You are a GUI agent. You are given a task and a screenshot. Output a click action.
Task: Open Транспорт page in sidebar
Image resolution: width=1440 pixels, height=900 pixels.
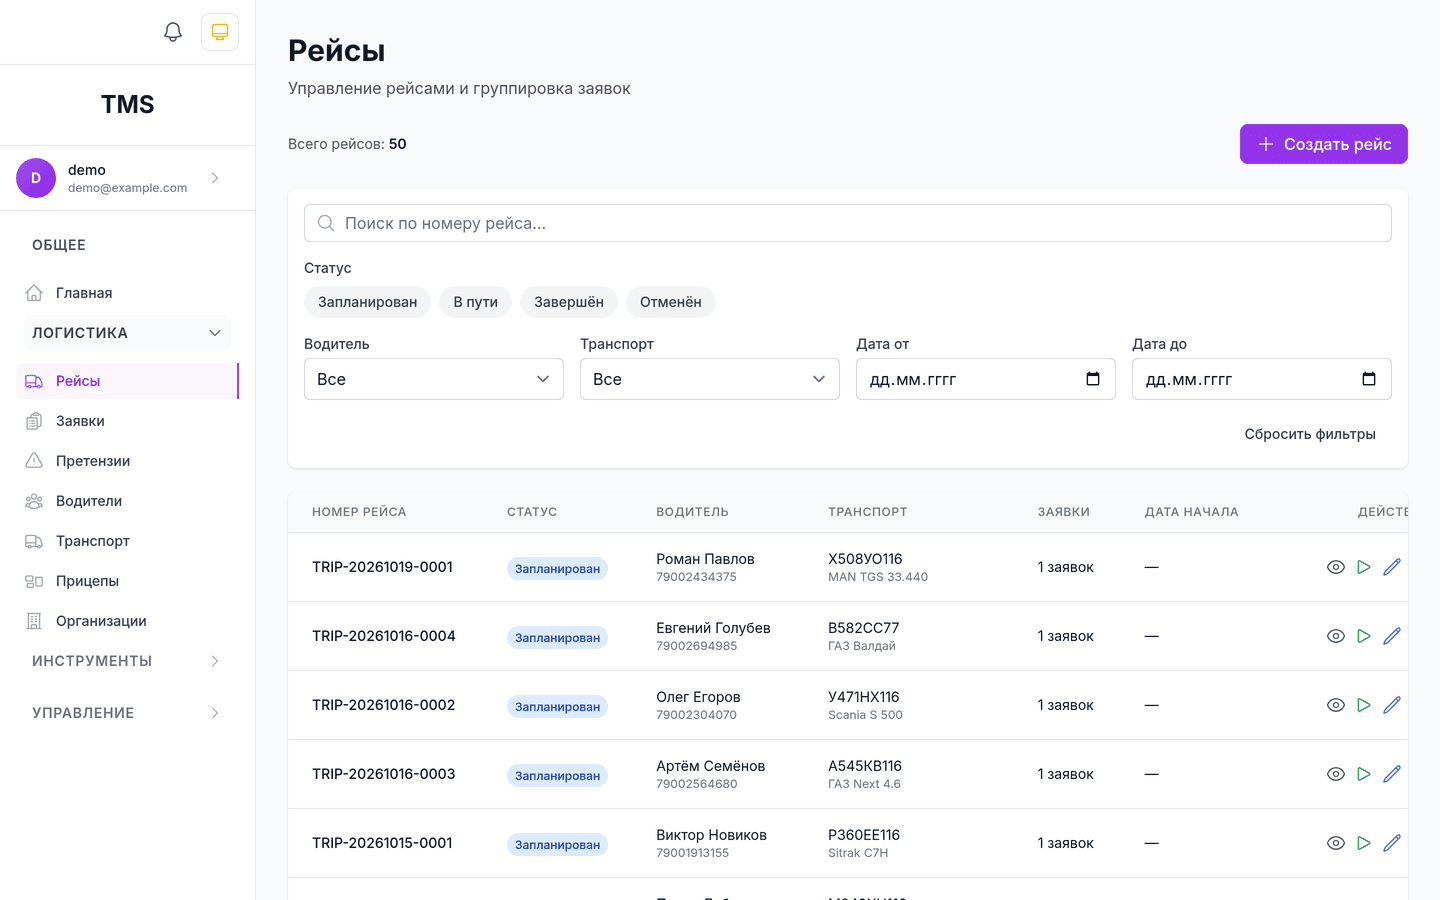click(127, 541)
